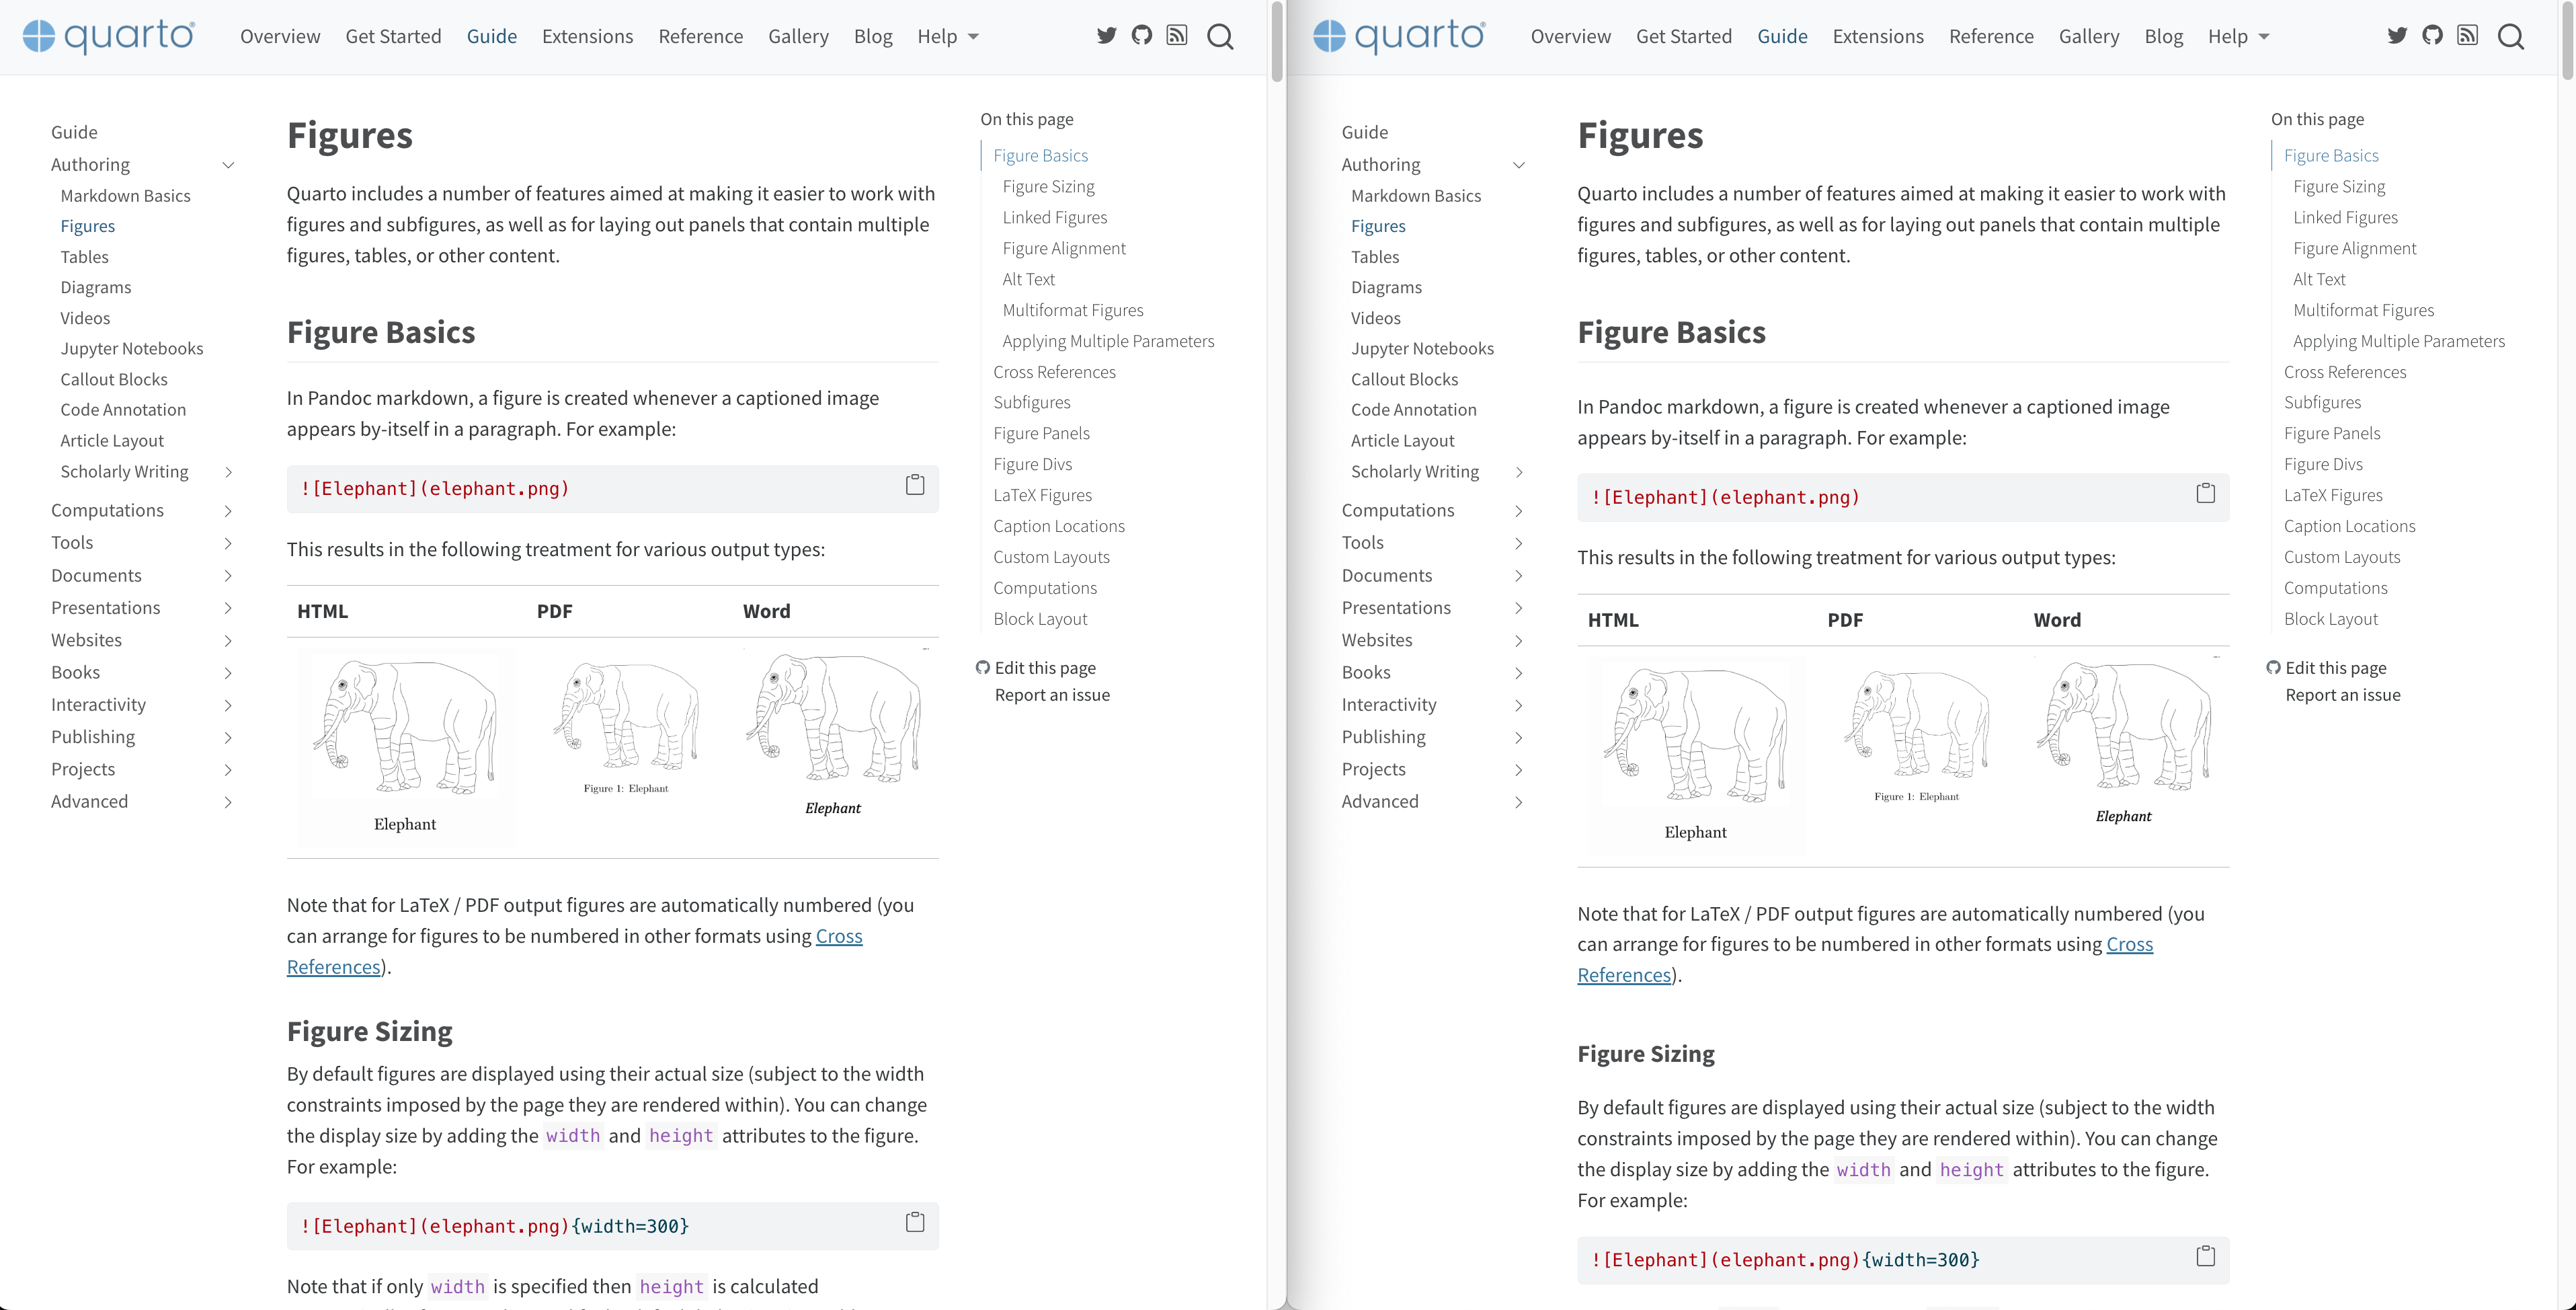Open Diagrams page in right window sidebar
2576x1310 pixels.
coord(1386,287)
